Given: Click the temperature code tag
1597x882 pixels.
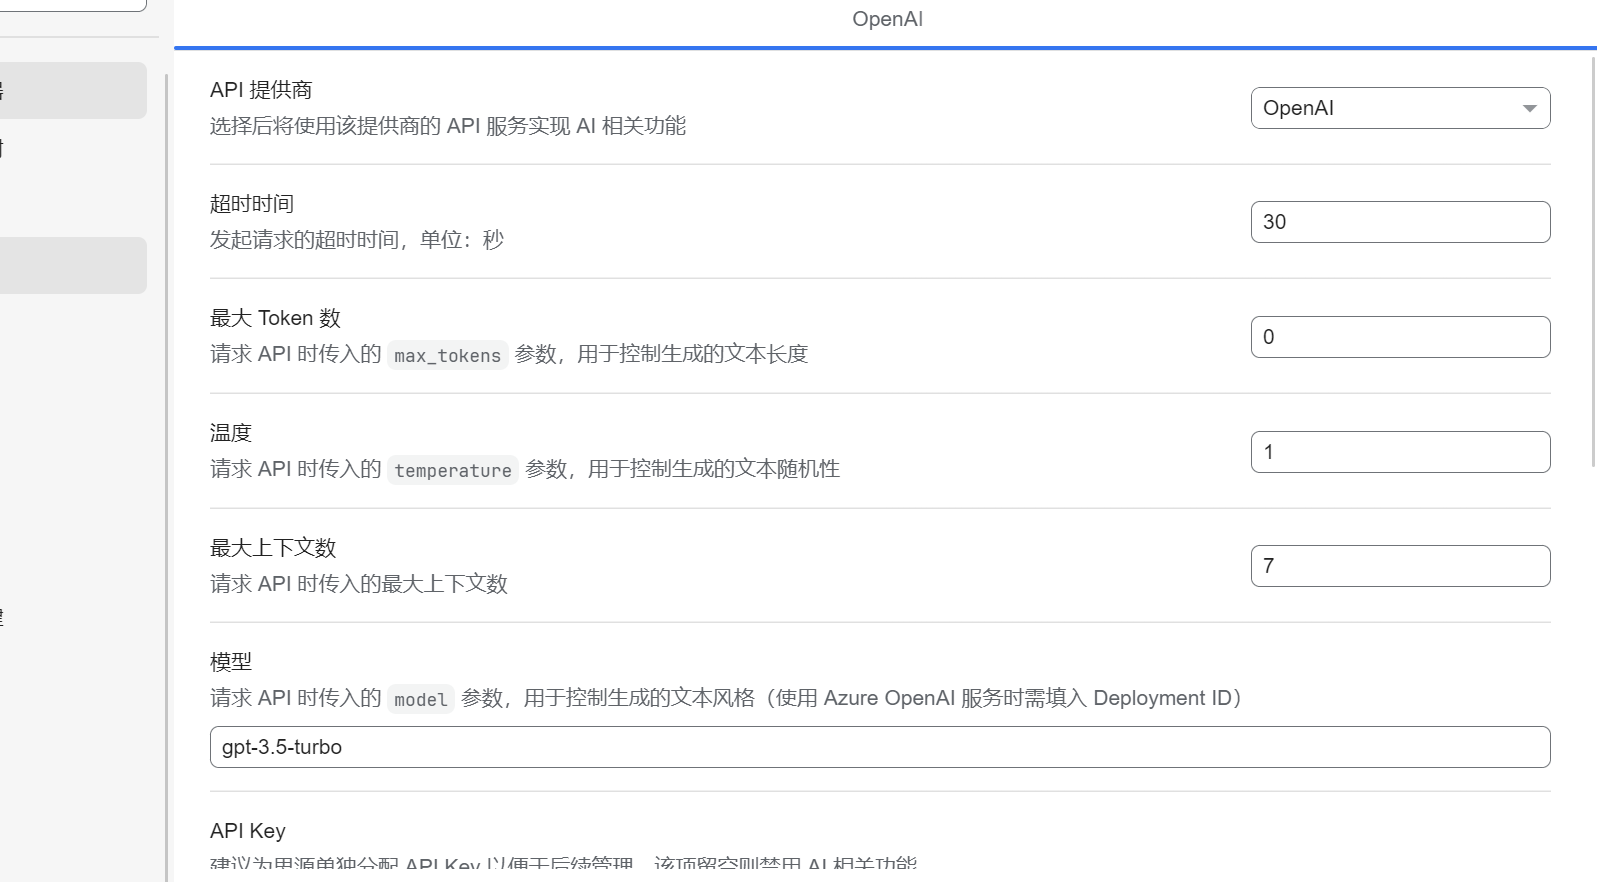Looking at the screenshot, I should pos(452,471).
